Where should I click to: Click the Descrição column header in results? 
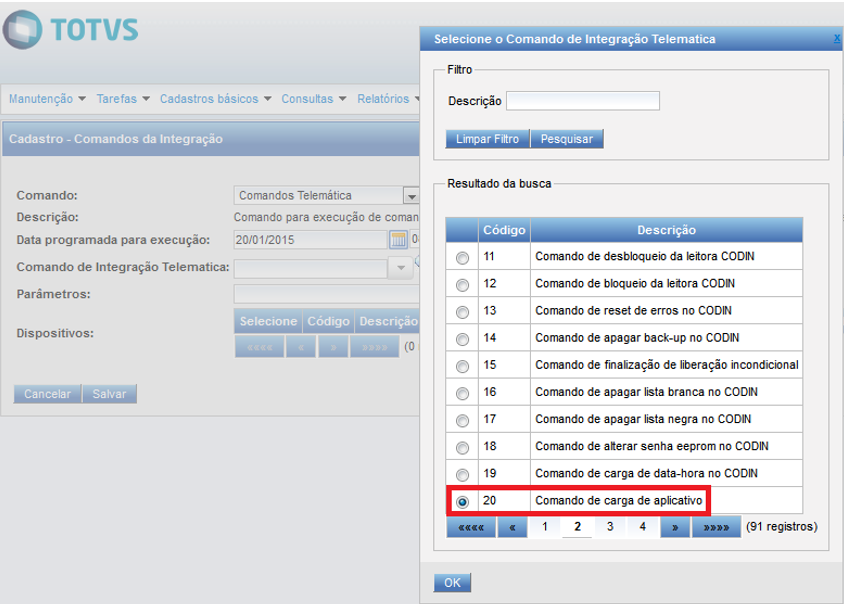tap(666, 230)
